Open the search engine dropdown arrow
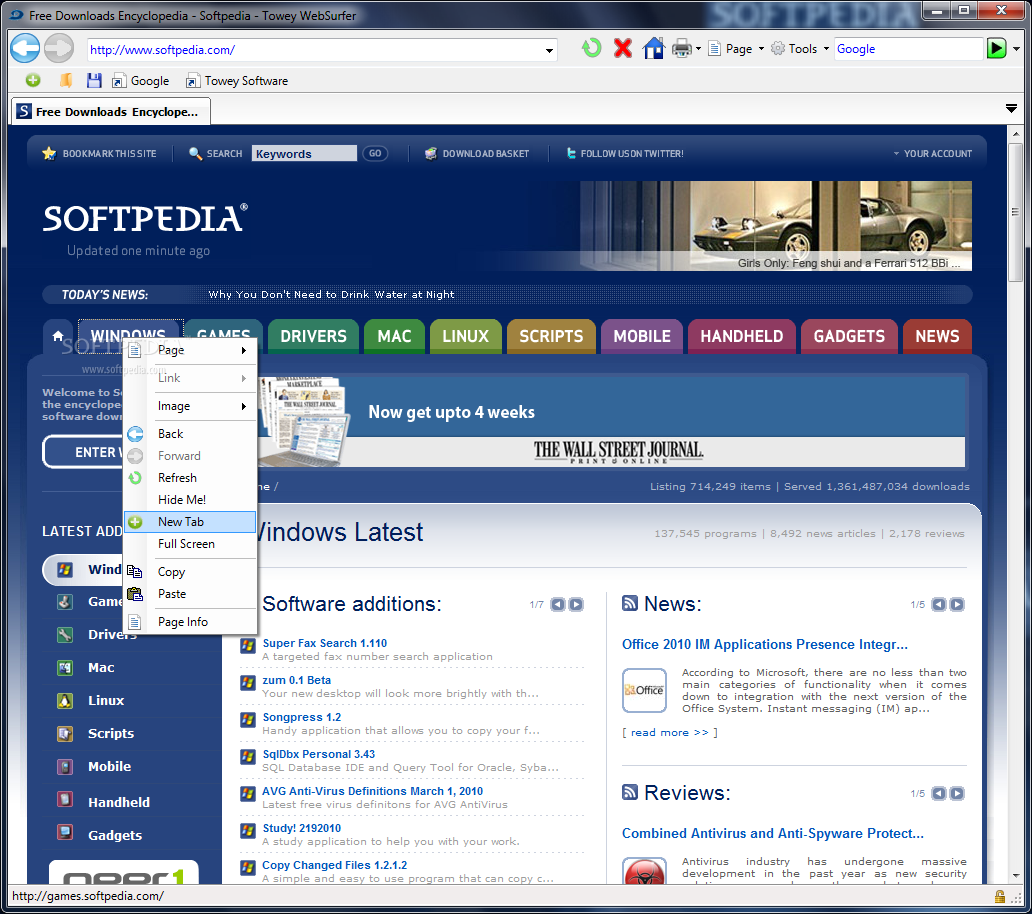 tap(1016, 49)
